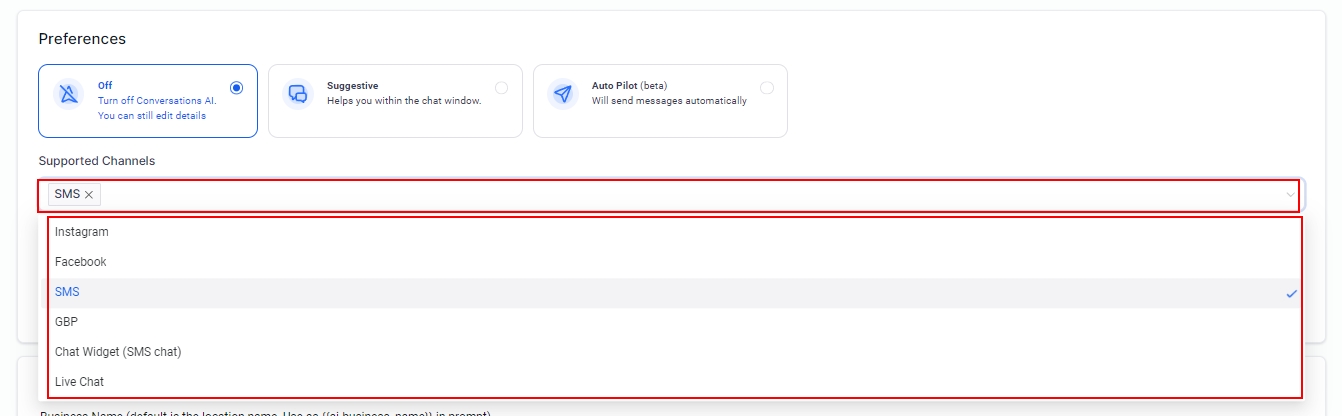The height and width of the screenshot is (416, 1342).
Task: Choose Instagram from the channels list
Action: pyautogui.click(x=82, y=232)
